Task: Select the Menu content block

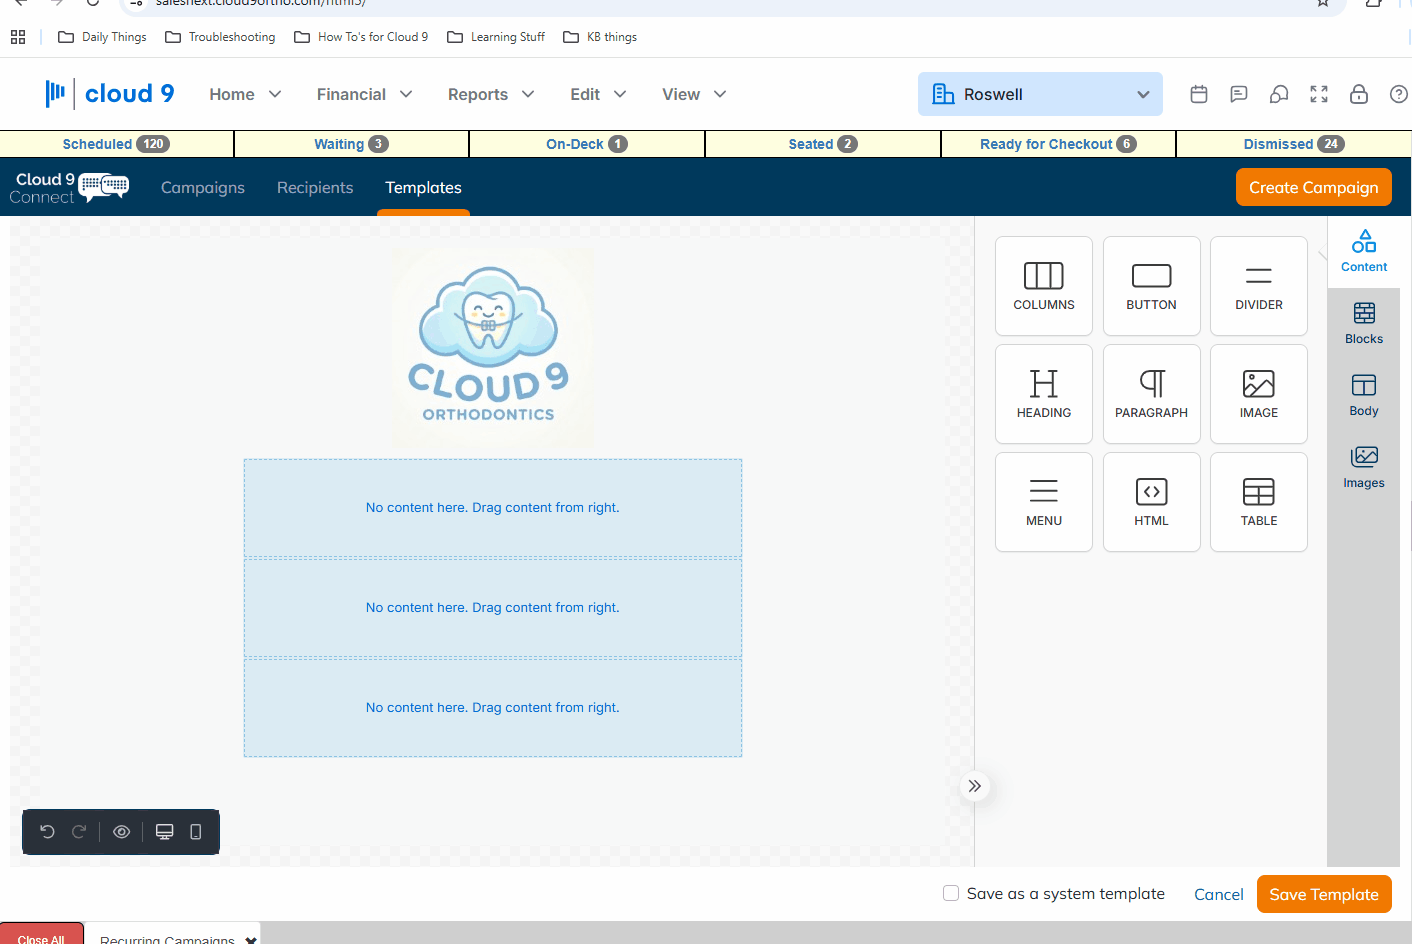Action: tap(1044, 502)
